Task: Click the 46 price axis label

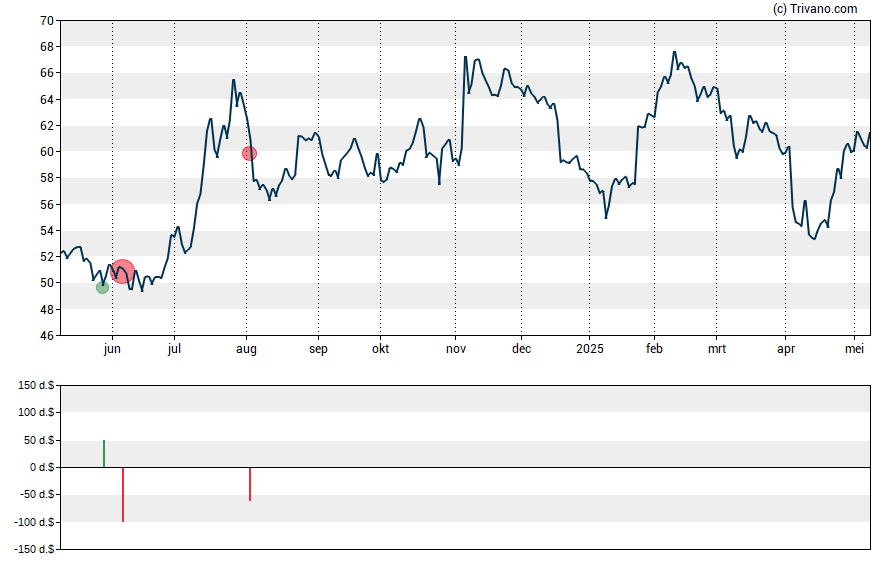Action: tap(47, 336)
